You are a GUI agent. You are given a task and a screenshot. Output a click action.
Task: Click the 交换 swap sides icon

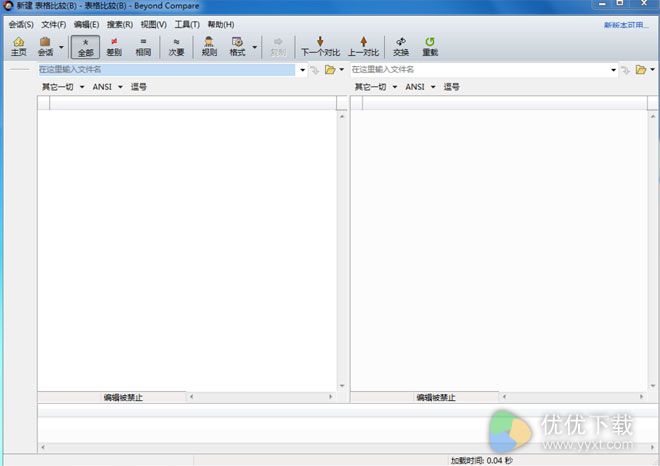(401, 47)
